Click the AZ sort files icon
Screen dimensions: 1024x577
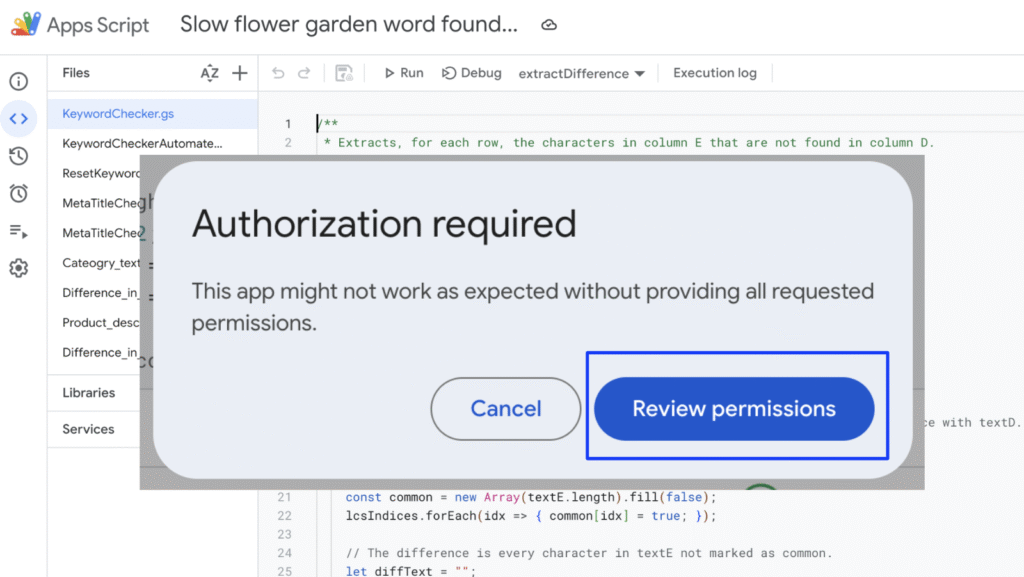coord(209,73)
